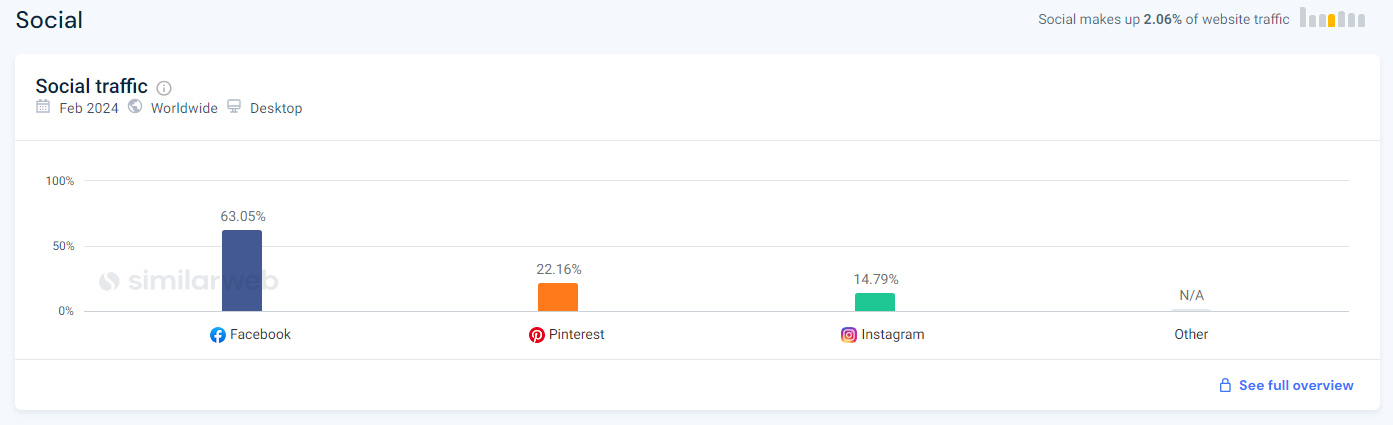The width and height of the screenshot is (1393, 425).
Task: Click the Pinterest axis label
Action: point(577,334)
